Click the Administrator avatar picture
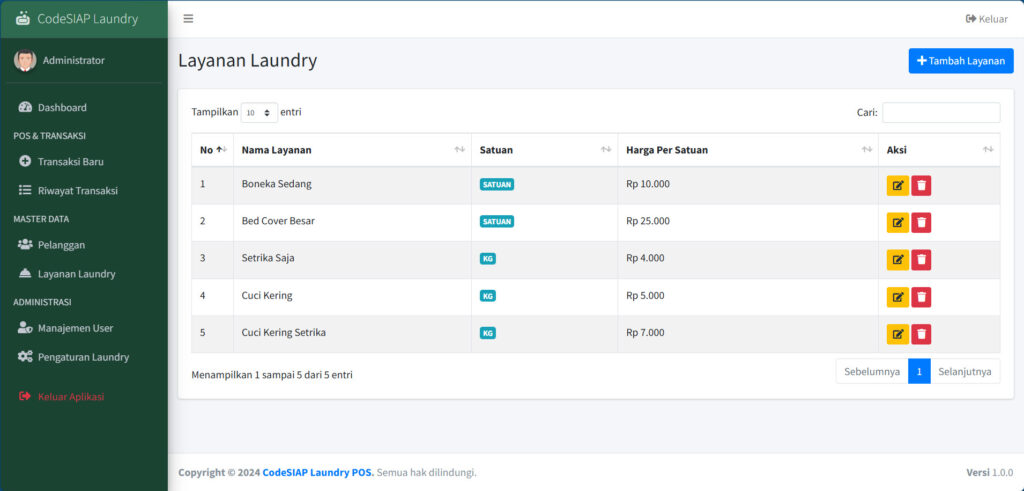The height and width of the screenshot is (491, 1024). click(x=25, y=60)
